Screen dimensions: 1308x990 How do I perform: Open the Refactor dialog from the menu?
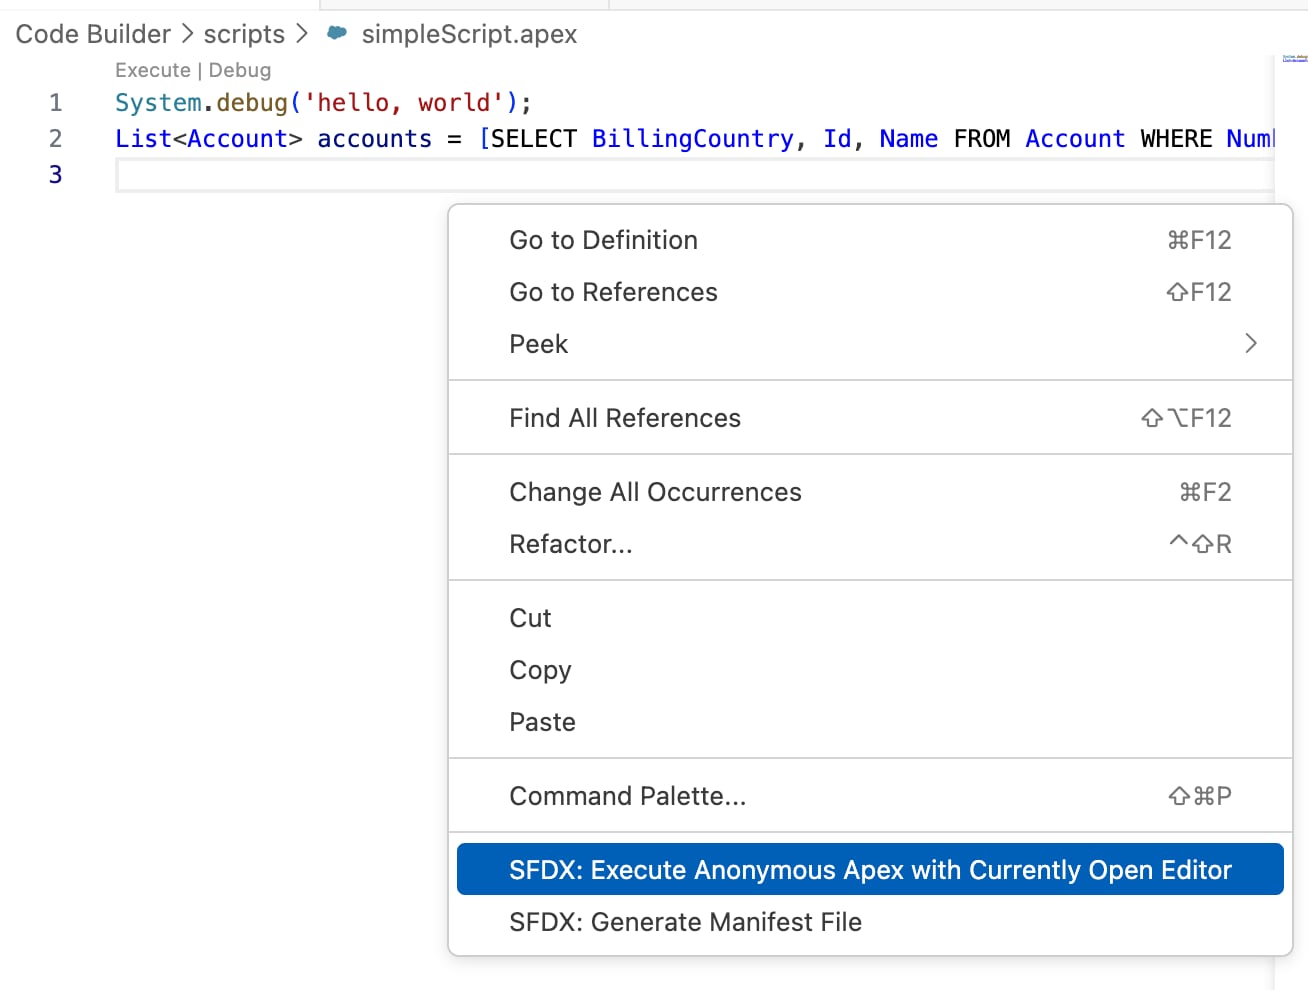(x=571, y=543)
